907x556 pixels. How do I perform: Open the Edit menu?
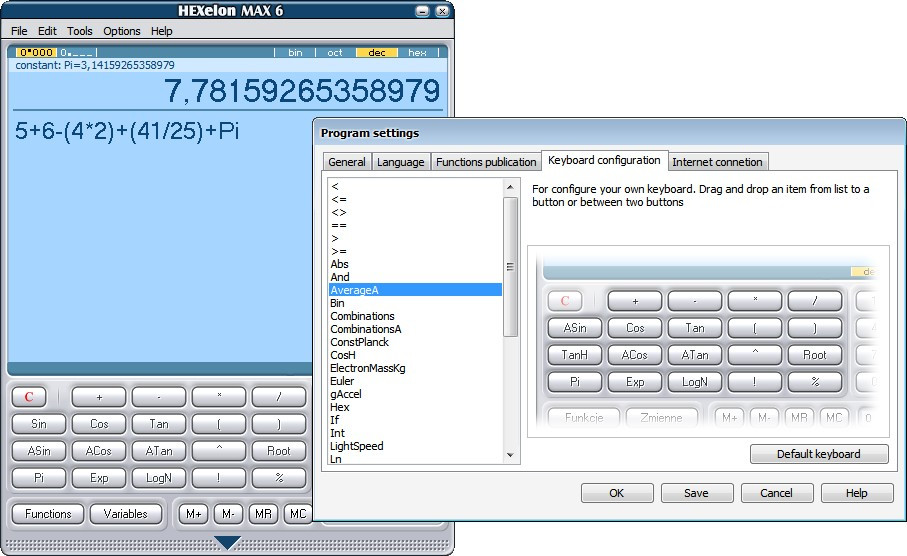tap(47, 31)
